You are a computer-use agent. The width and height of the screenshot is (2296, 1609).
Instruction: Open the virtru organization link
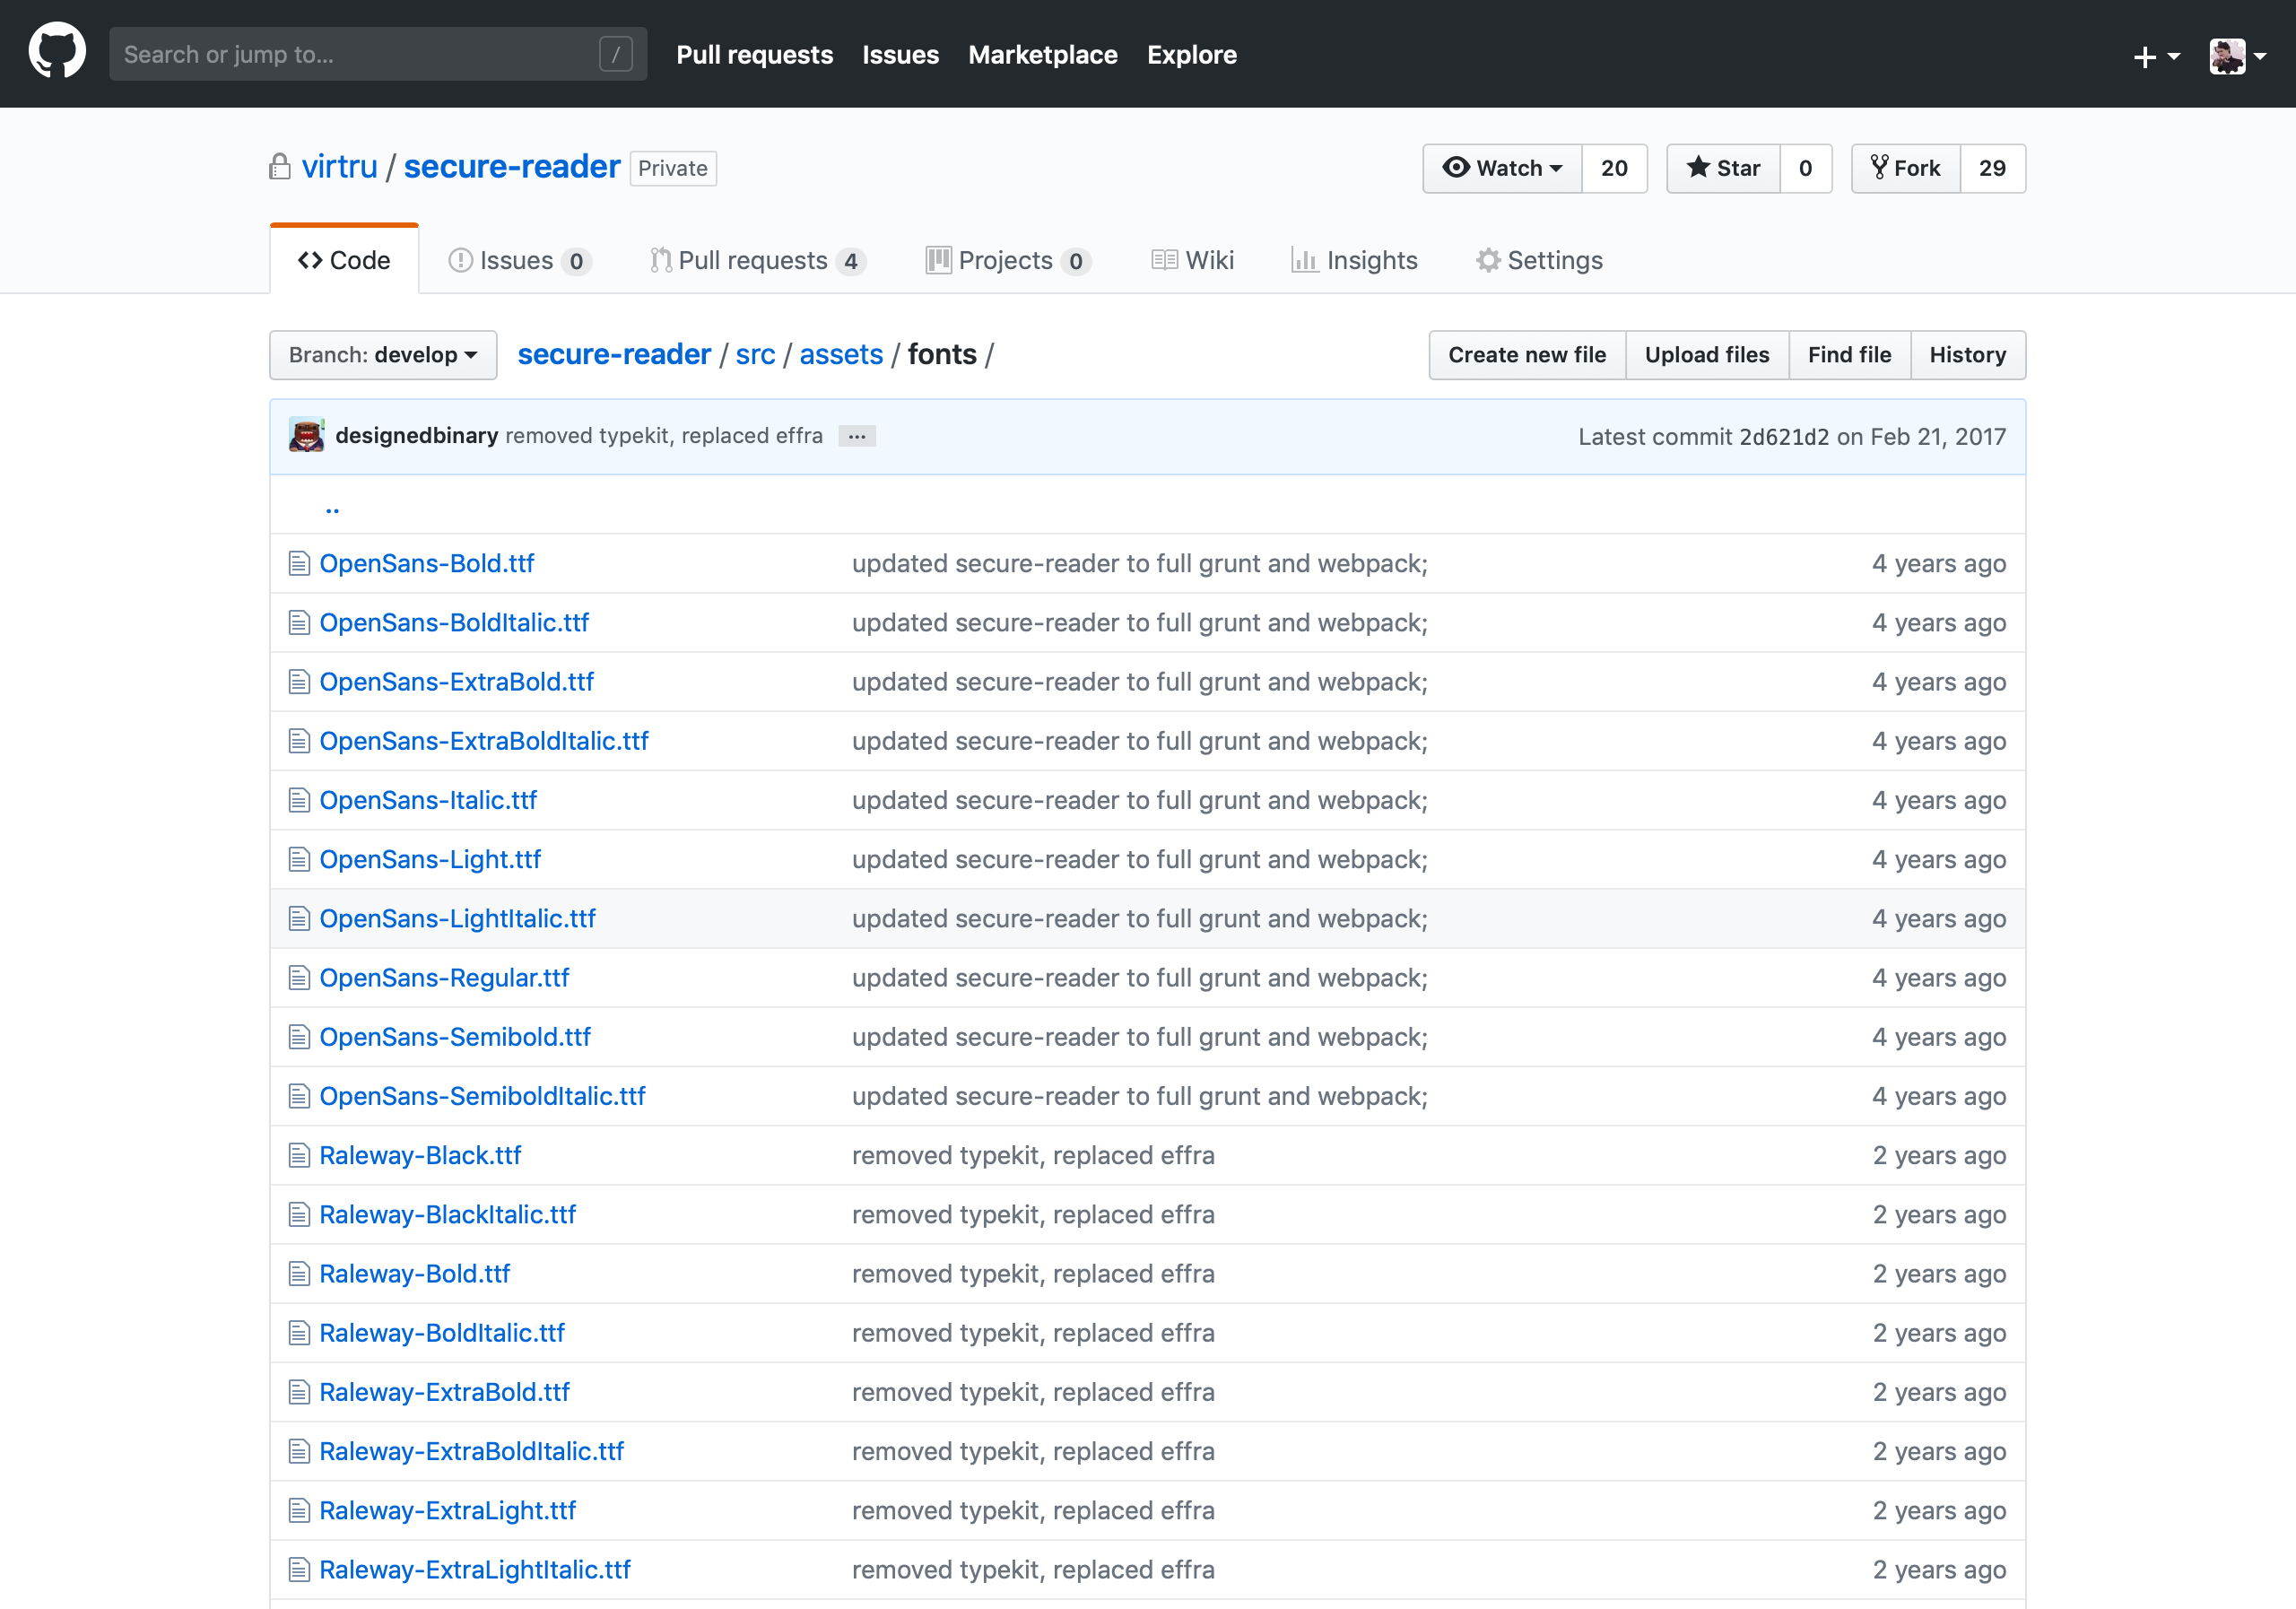pos(340,167)
